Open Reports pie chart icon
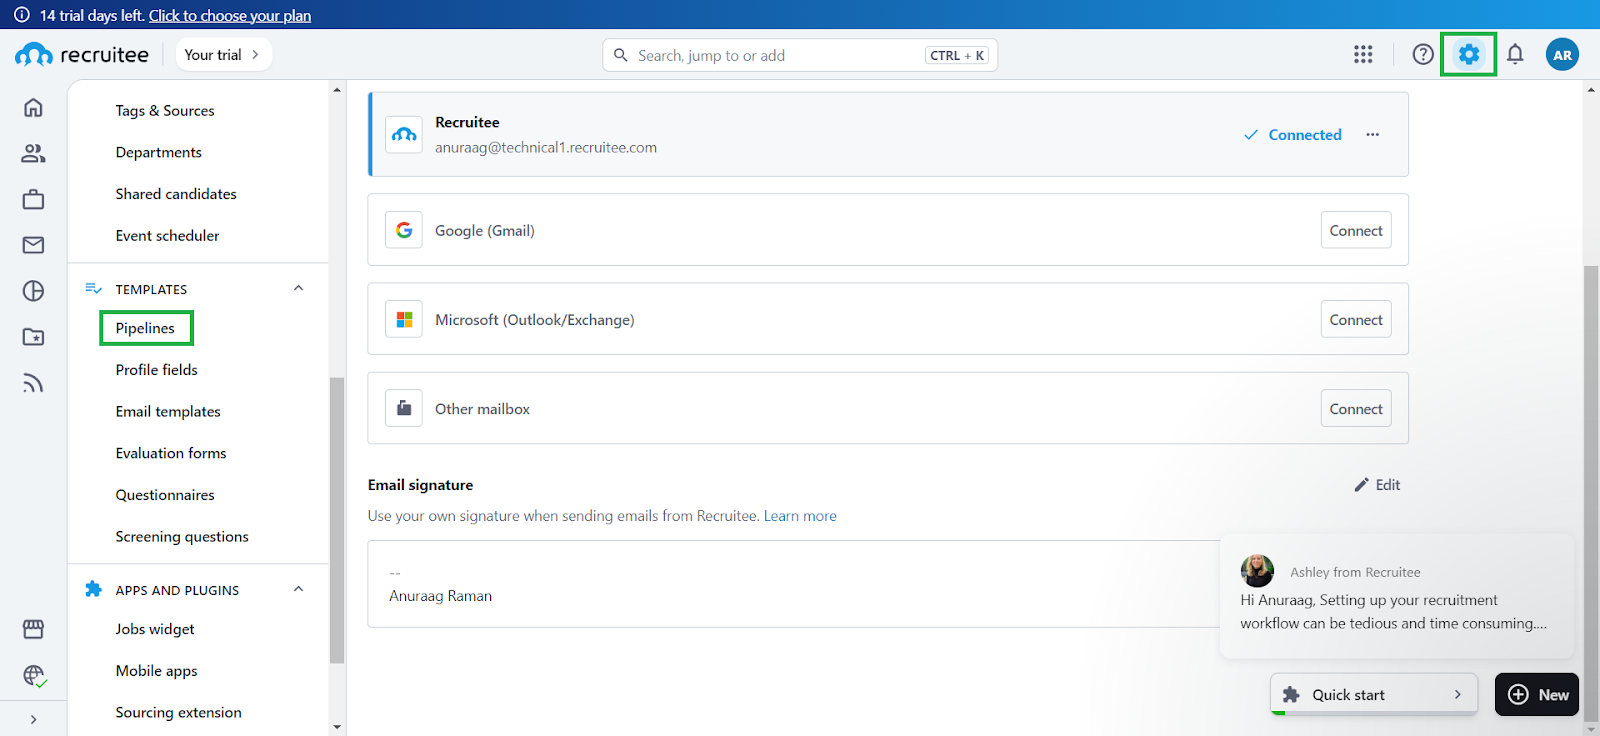 (33, 291)
